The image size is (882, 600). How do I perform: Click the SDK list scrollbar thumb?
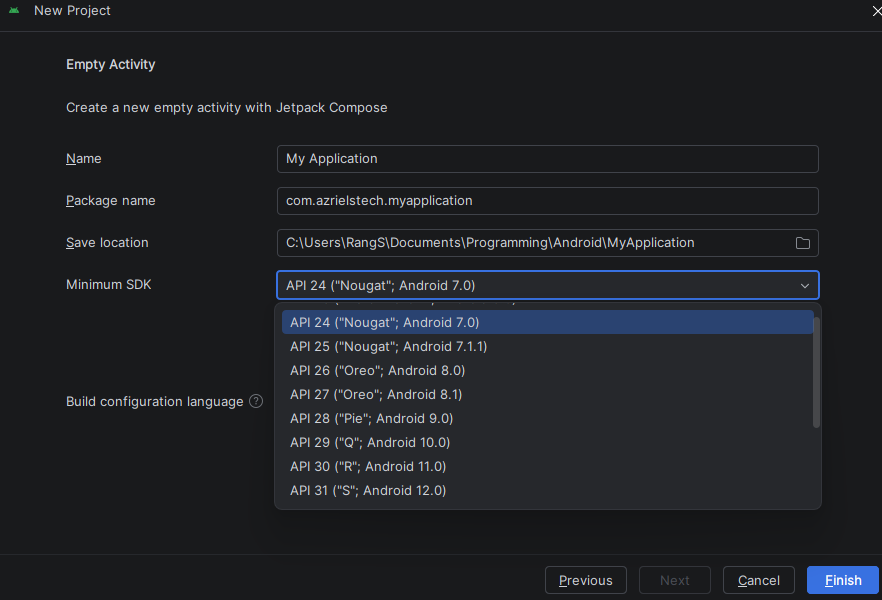(x=816, y=372)
